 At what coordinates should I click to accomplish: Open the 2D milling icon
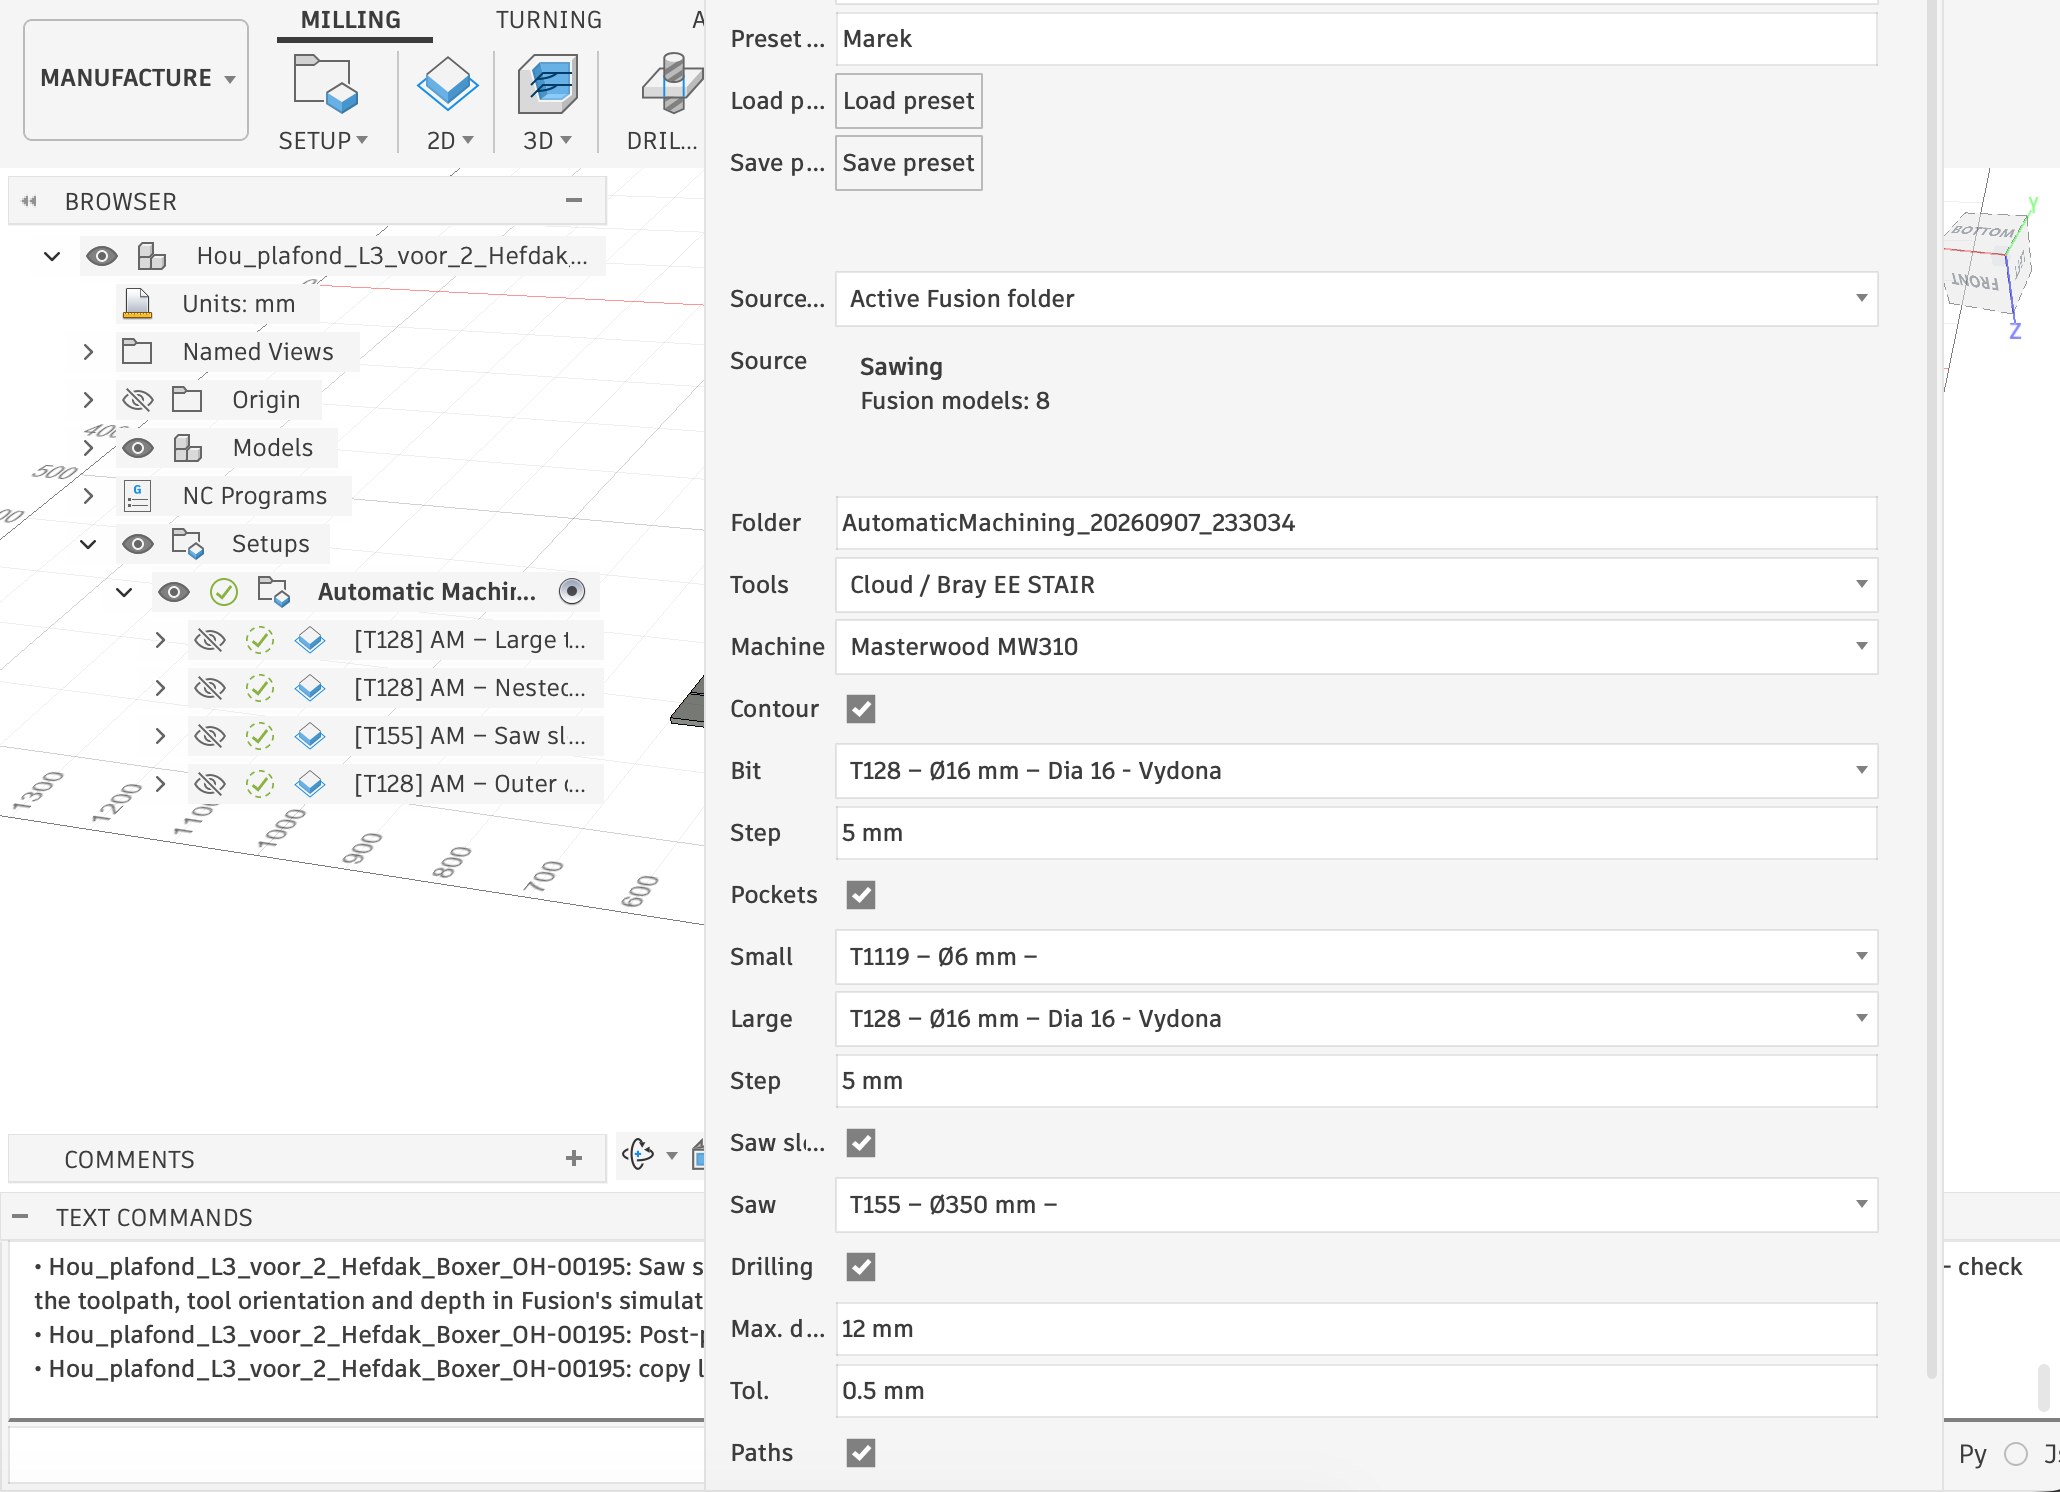point(447,84)
